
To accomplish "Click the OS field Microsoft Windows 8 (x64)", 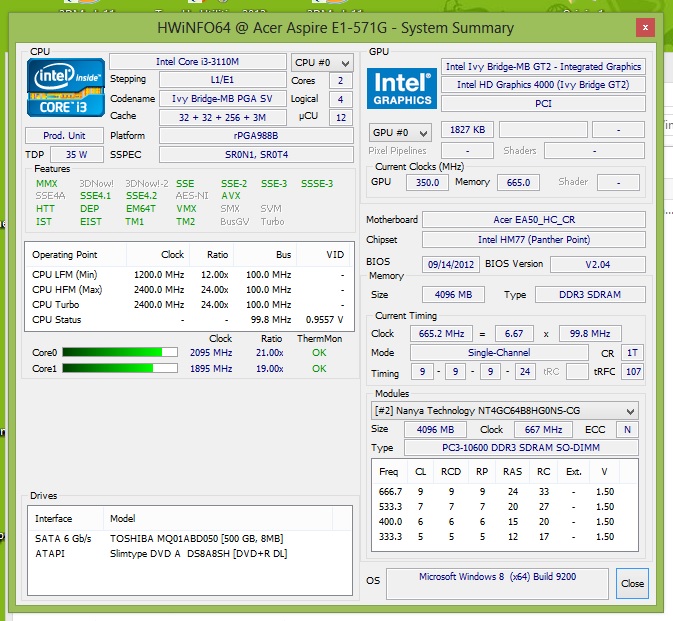I will 497,583.
